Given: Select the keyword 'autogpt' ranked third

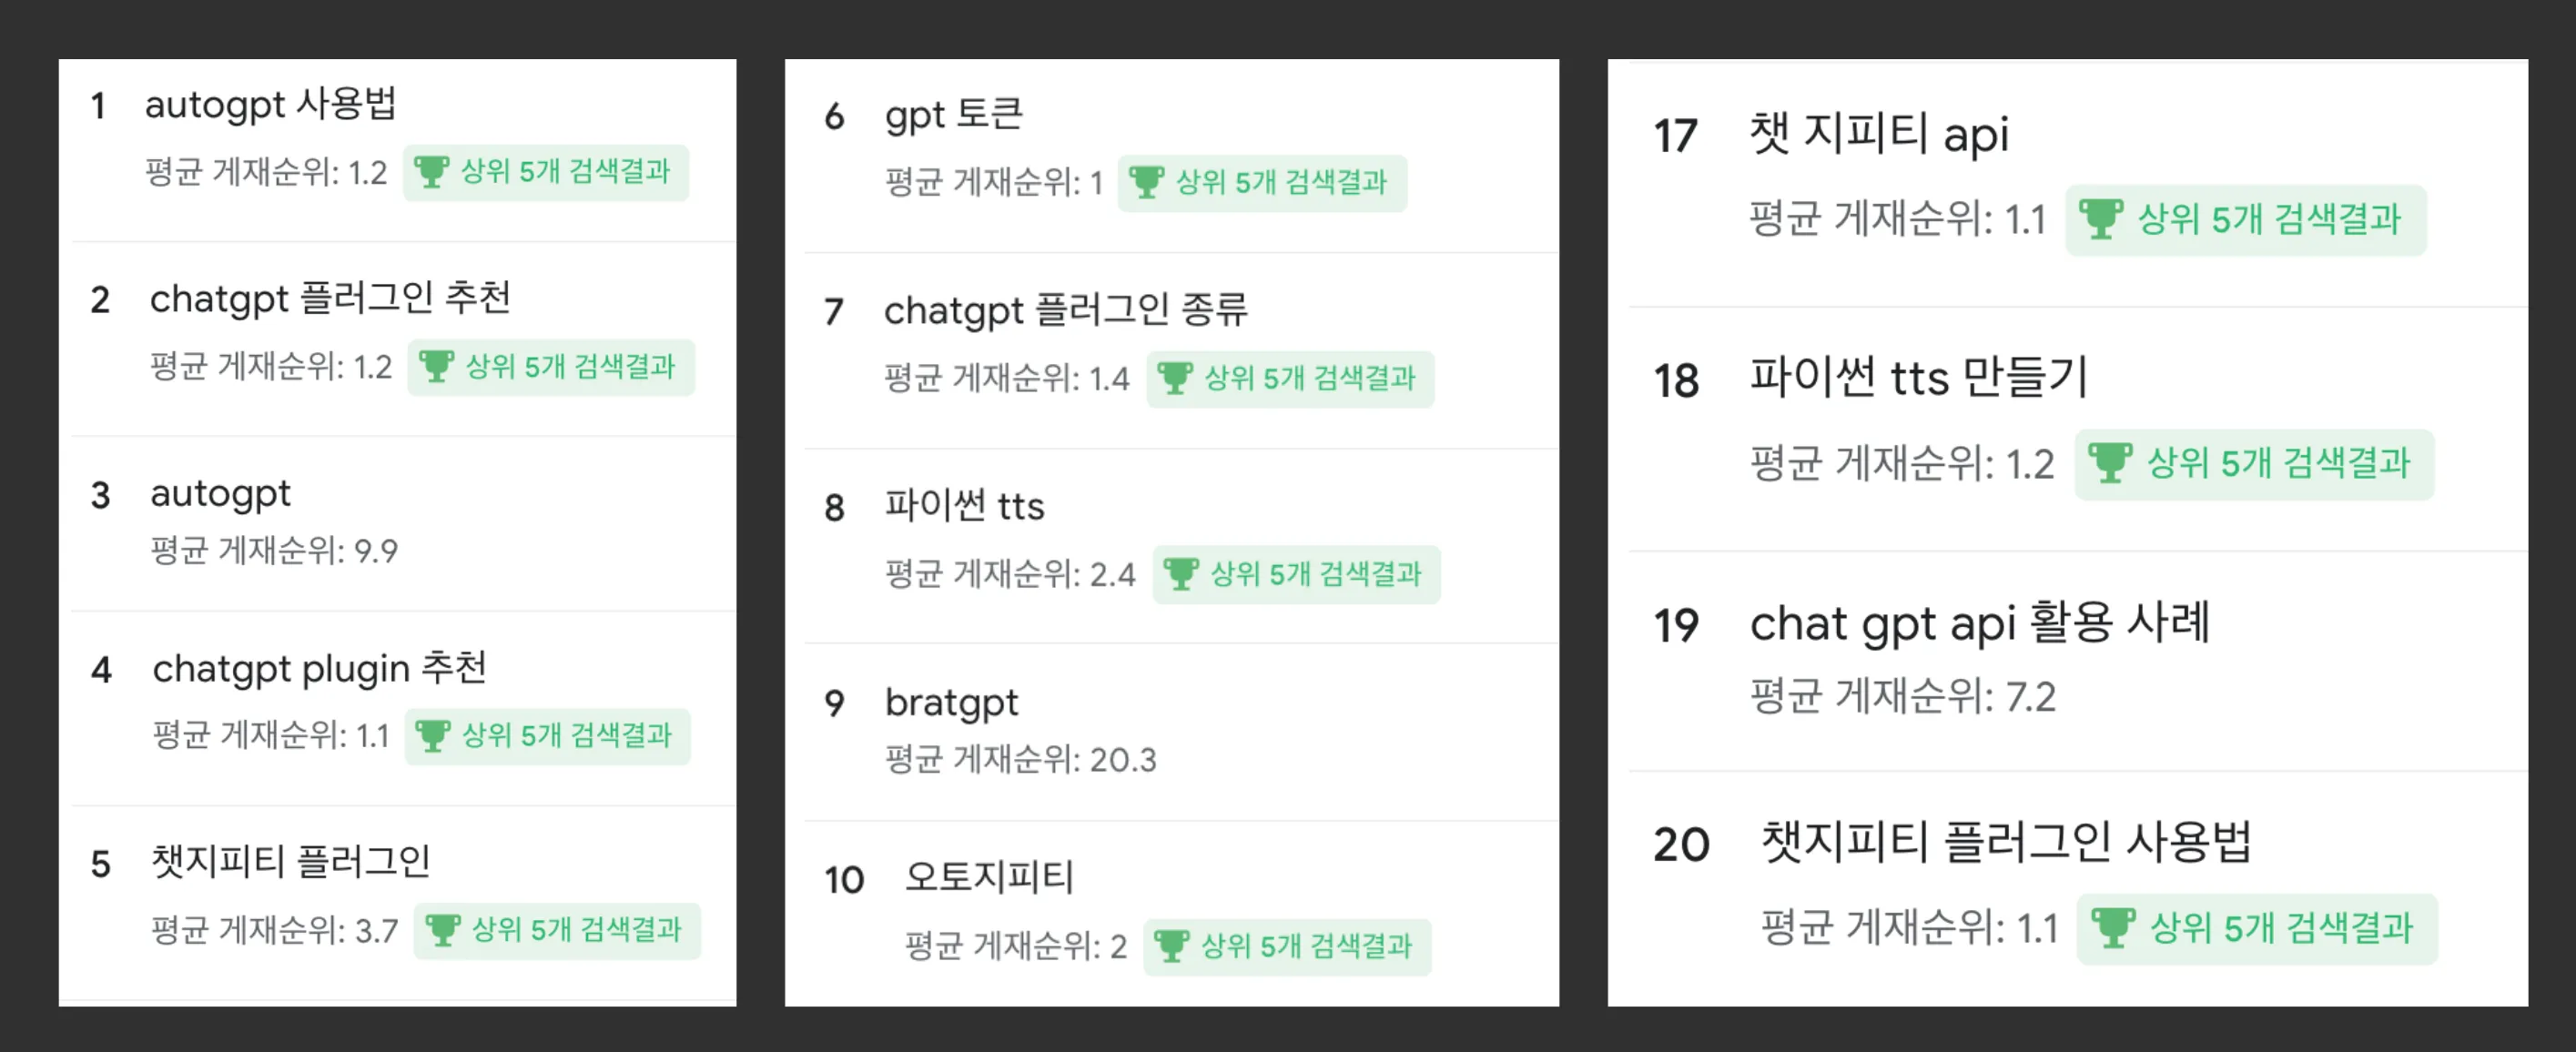Looking at the screenshot, I should pos(220,492).
